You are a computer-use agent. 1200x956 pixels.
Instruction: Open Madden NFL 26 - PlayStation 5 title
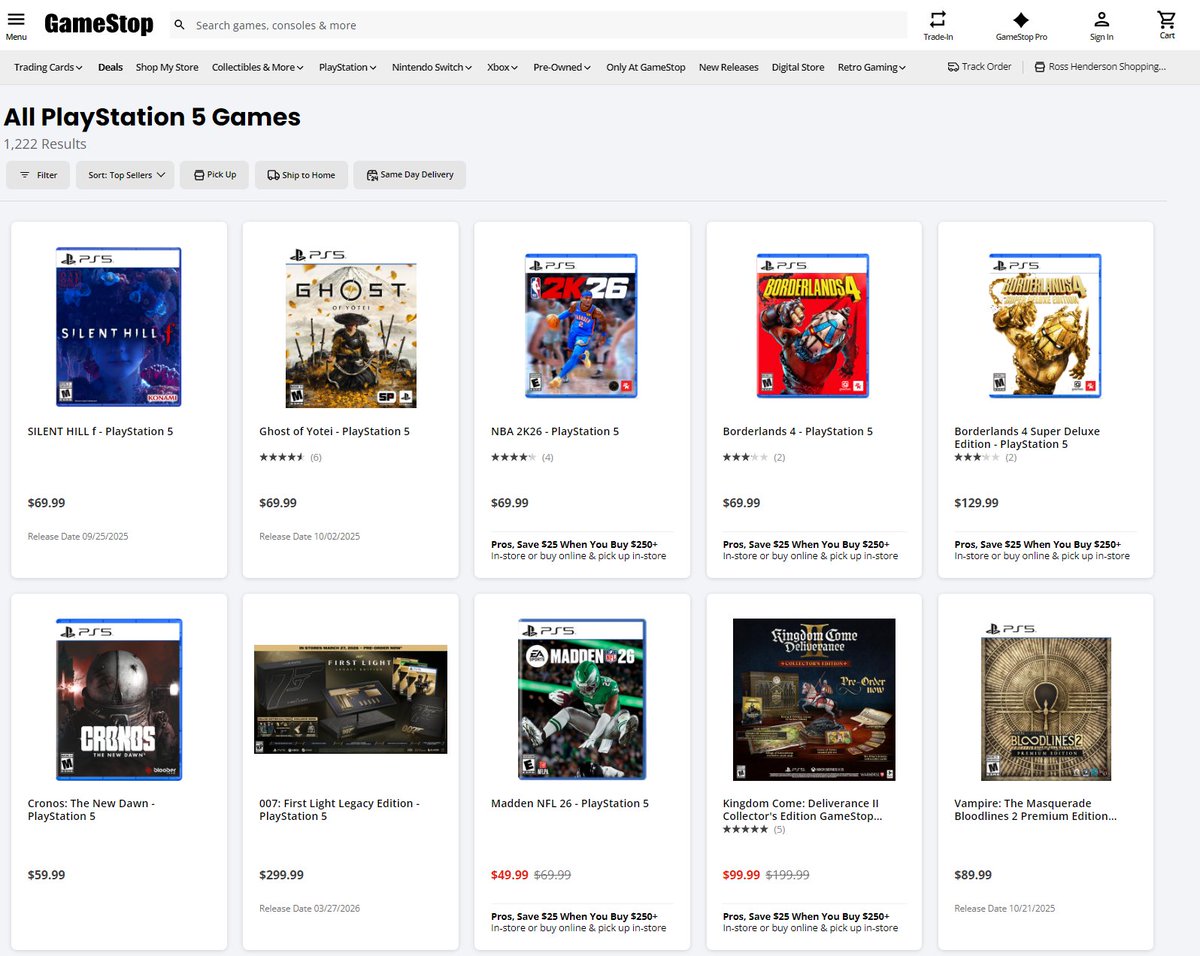(x=570, y=804)
